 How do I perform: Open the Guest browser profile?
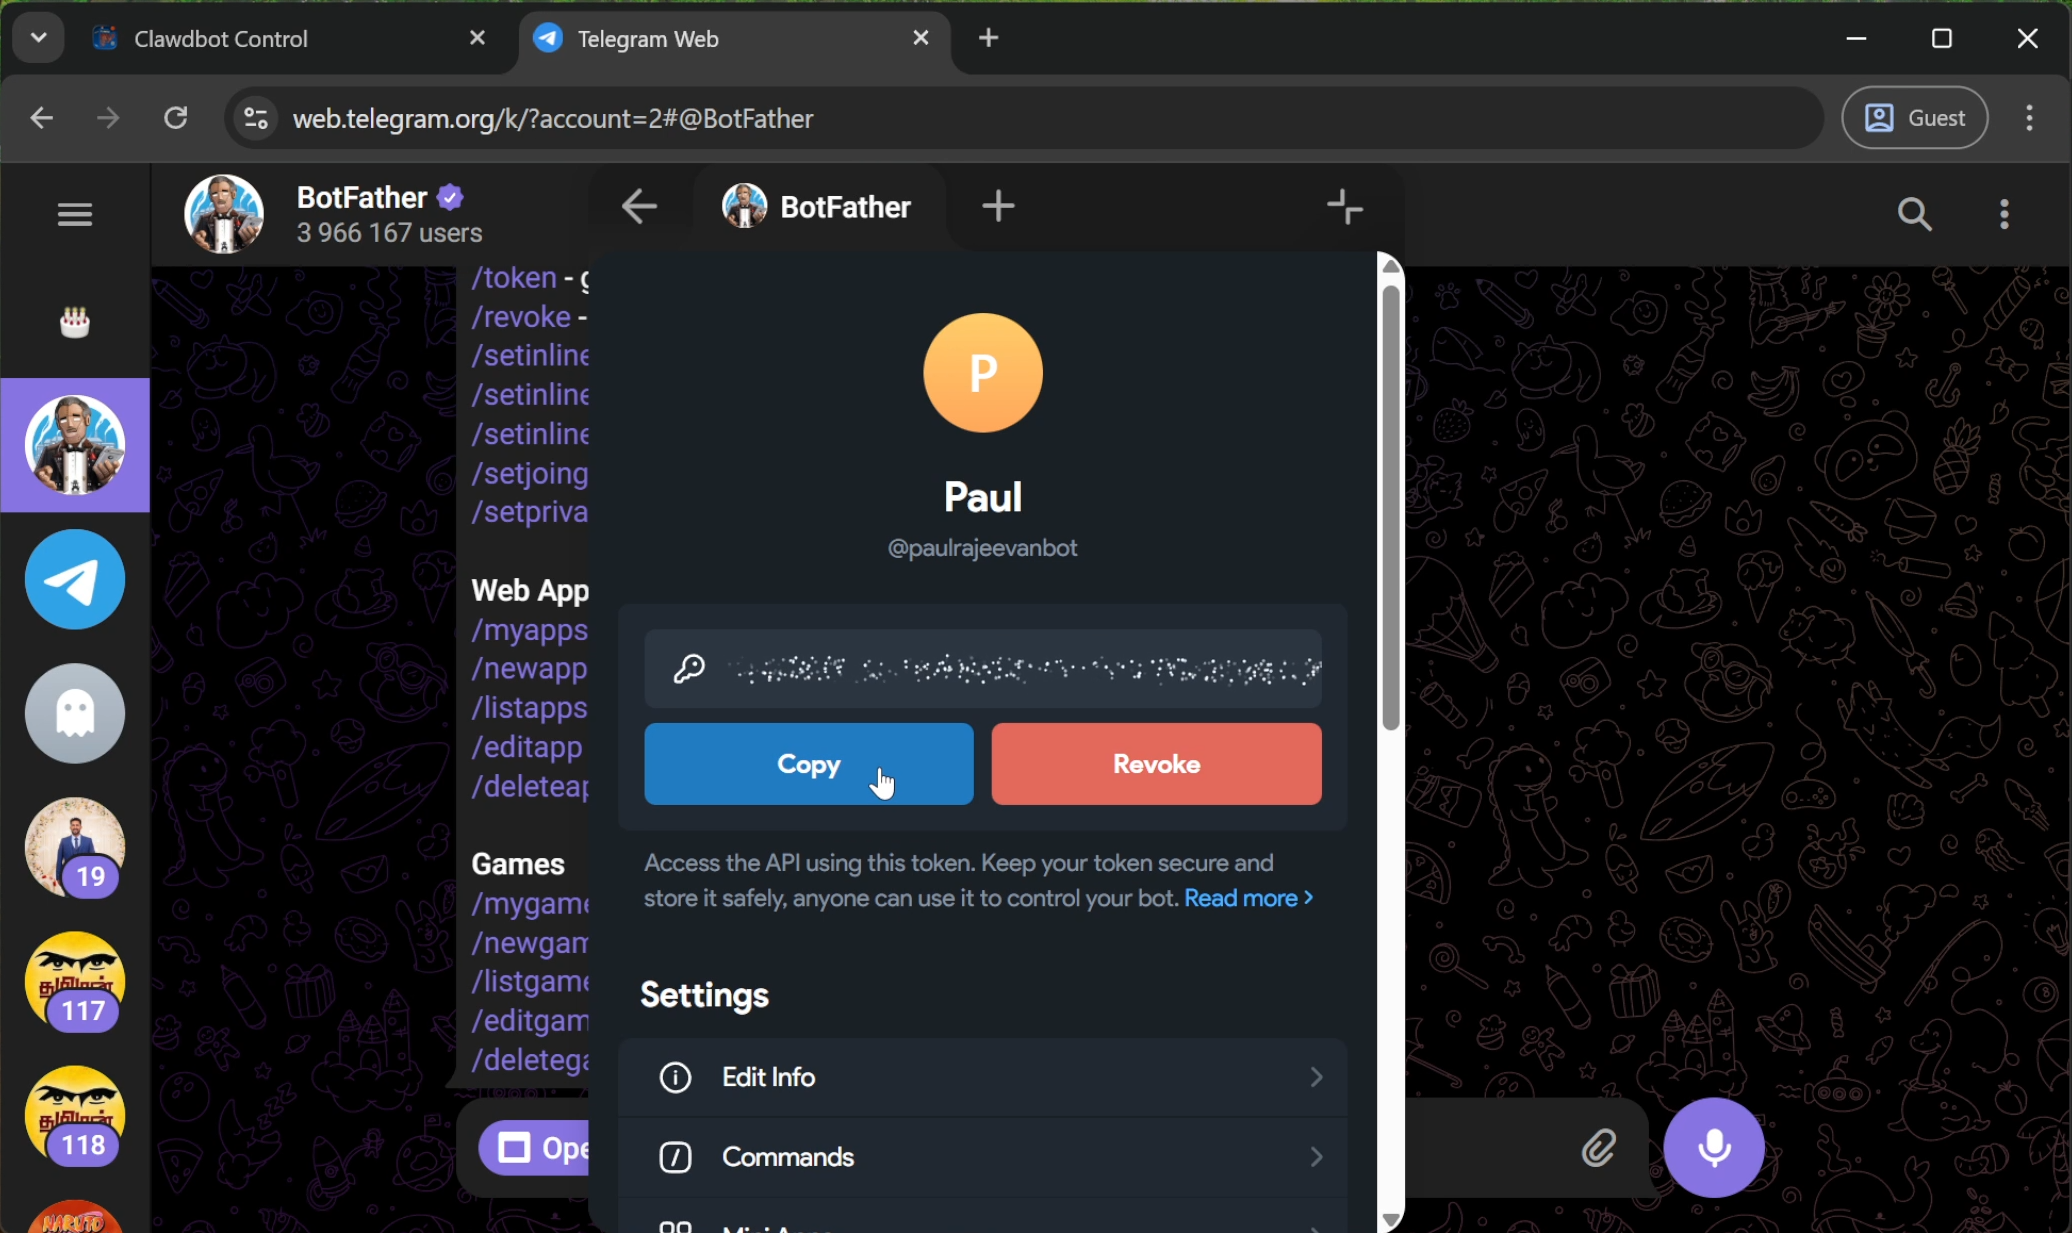[1914, 117]
